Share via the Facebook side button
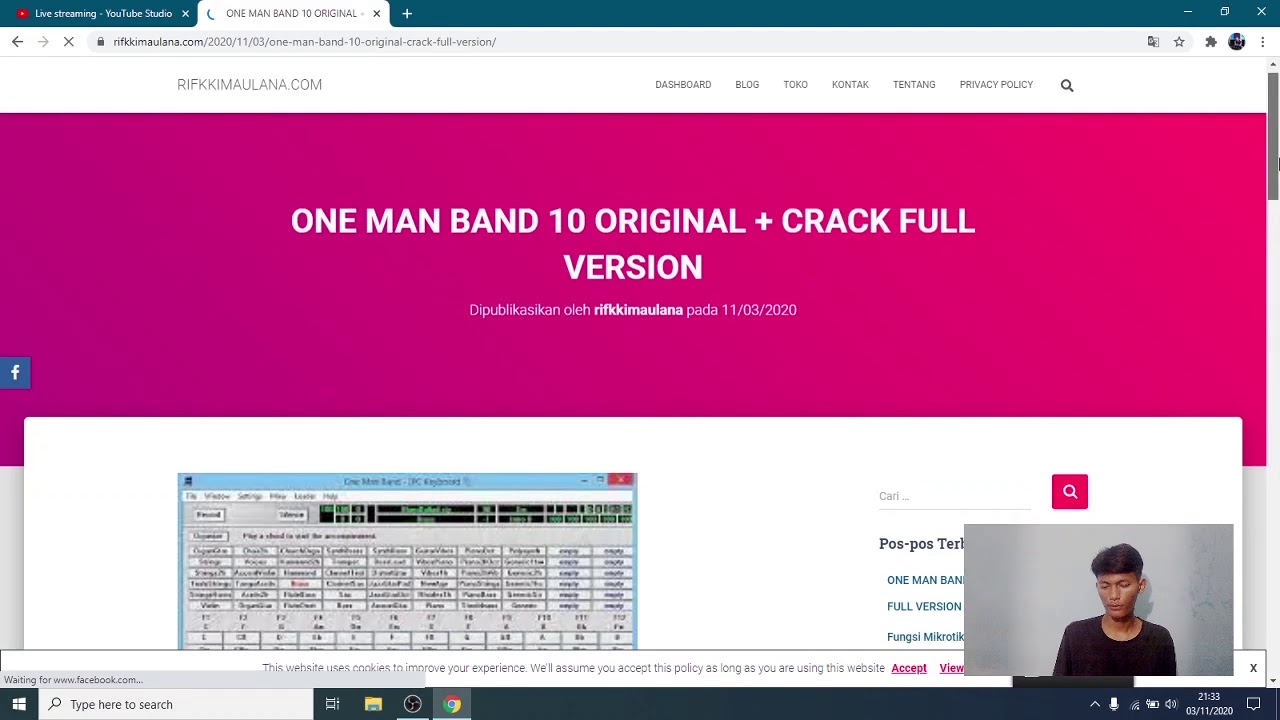Viewport: 1280px width, 720px height. [x=15, y=373]
